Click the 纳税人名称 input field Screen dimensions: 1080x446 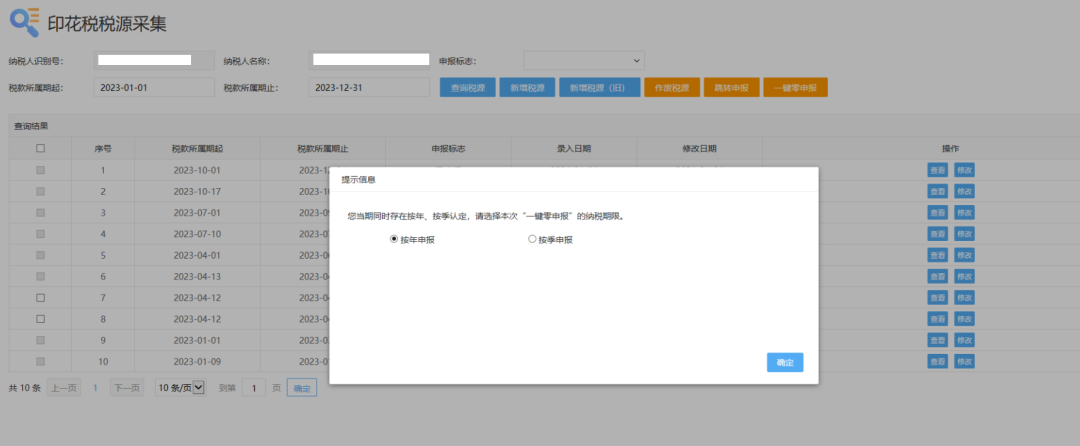pyautogui.click(x=369, y=61)
